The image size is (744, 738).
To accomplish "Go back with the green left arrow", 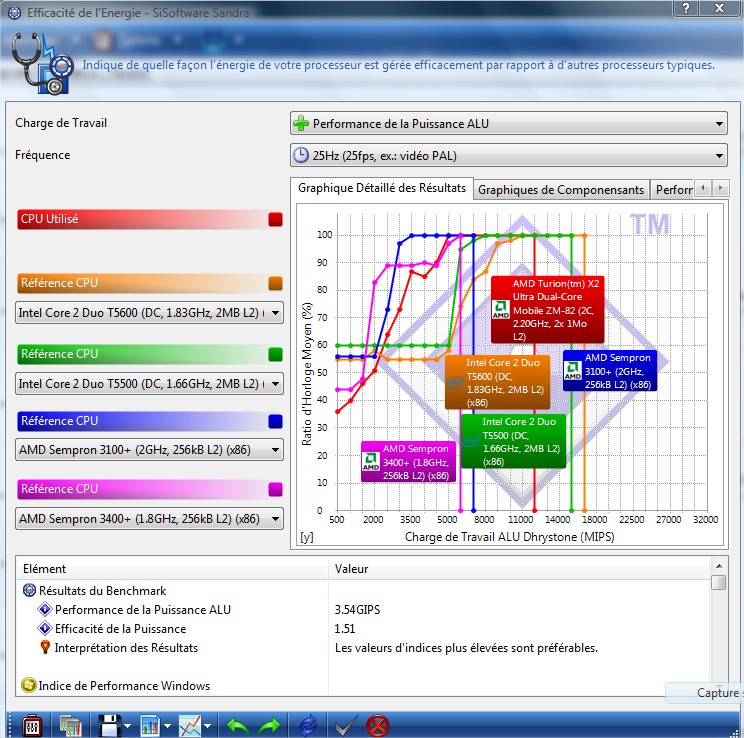I will coord(238,726).
